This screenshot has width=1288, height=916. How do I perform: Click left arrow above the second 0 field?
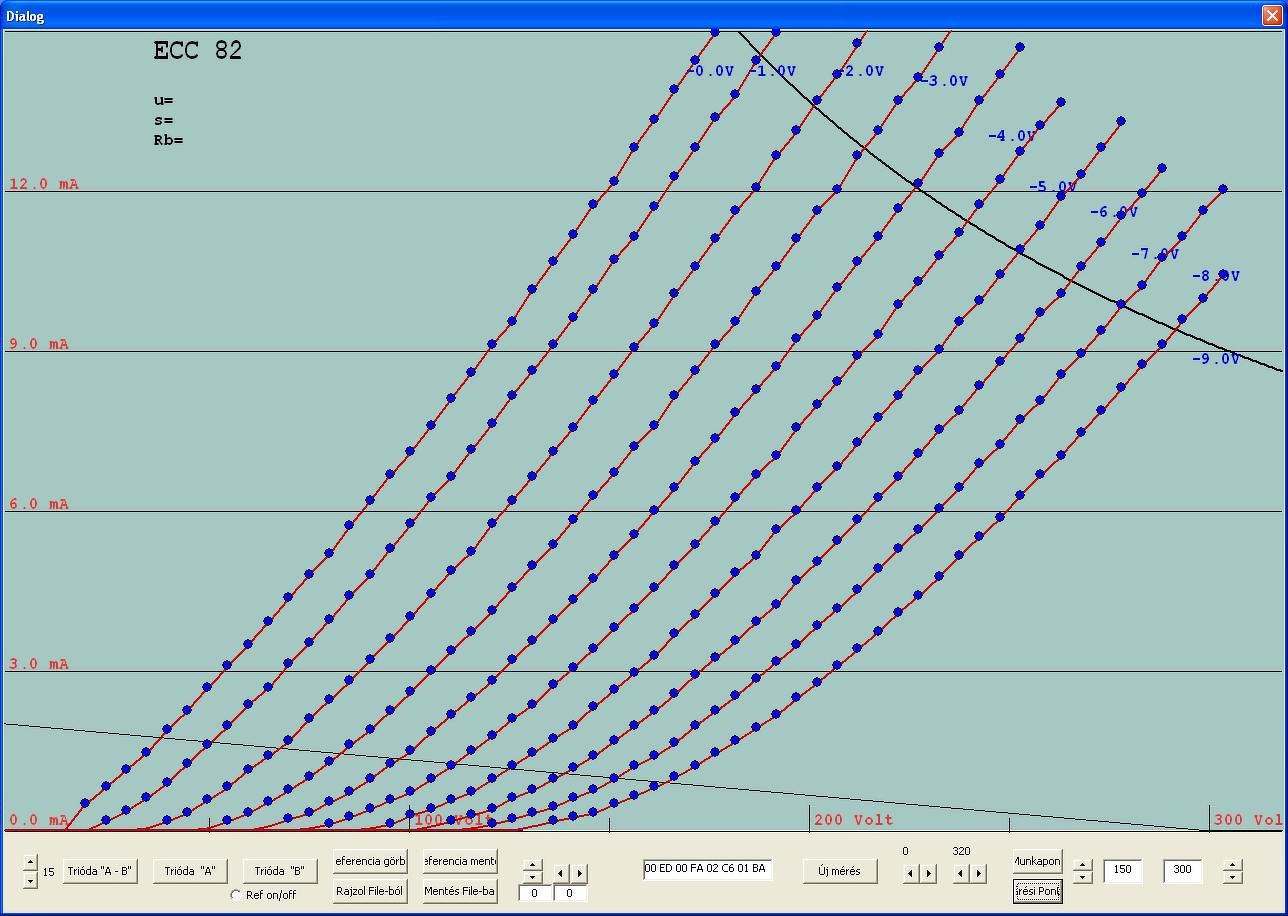pos(561,873)
